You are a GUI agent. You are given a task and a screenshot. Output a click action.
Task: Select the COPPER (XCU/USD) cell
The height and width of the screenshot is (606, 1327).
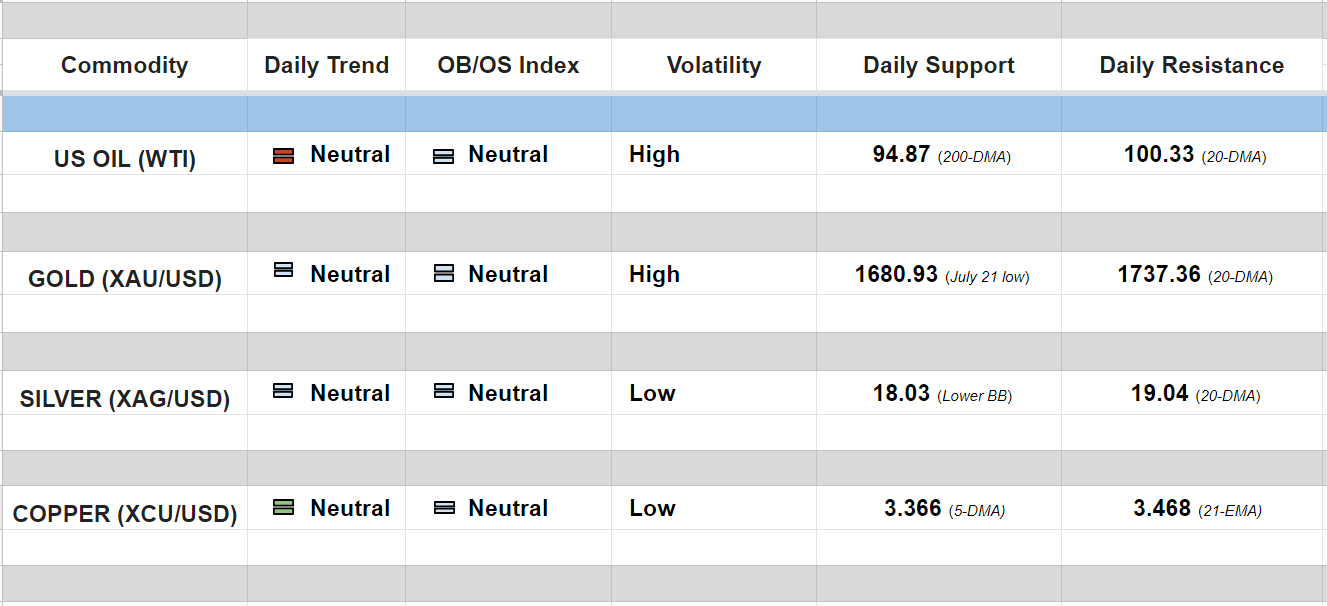(x=124, y=514)
